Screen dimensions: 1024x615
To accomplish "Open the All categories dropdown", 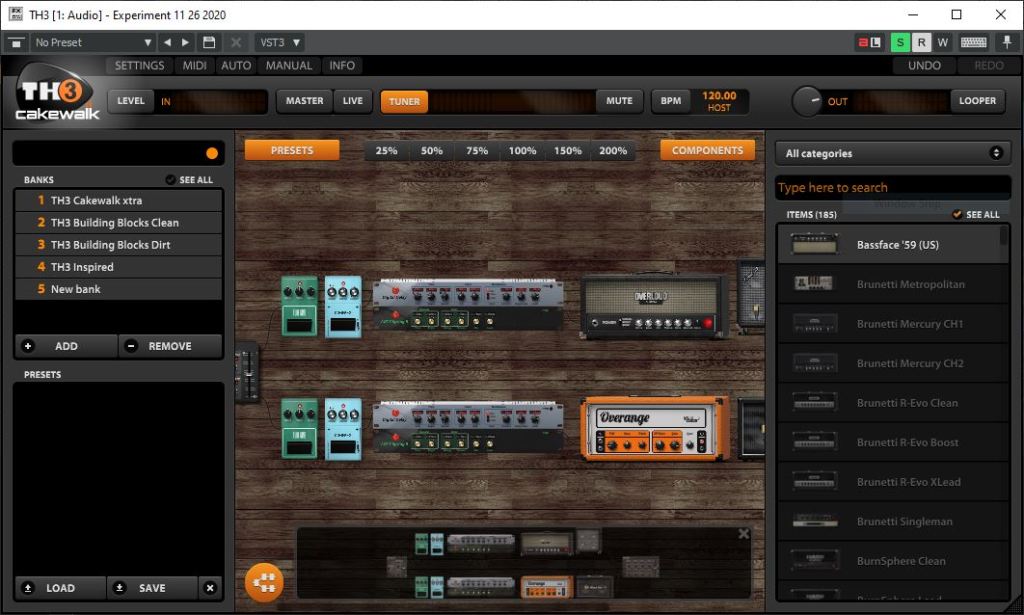I will pyautogui.click(x=892, y=153).
